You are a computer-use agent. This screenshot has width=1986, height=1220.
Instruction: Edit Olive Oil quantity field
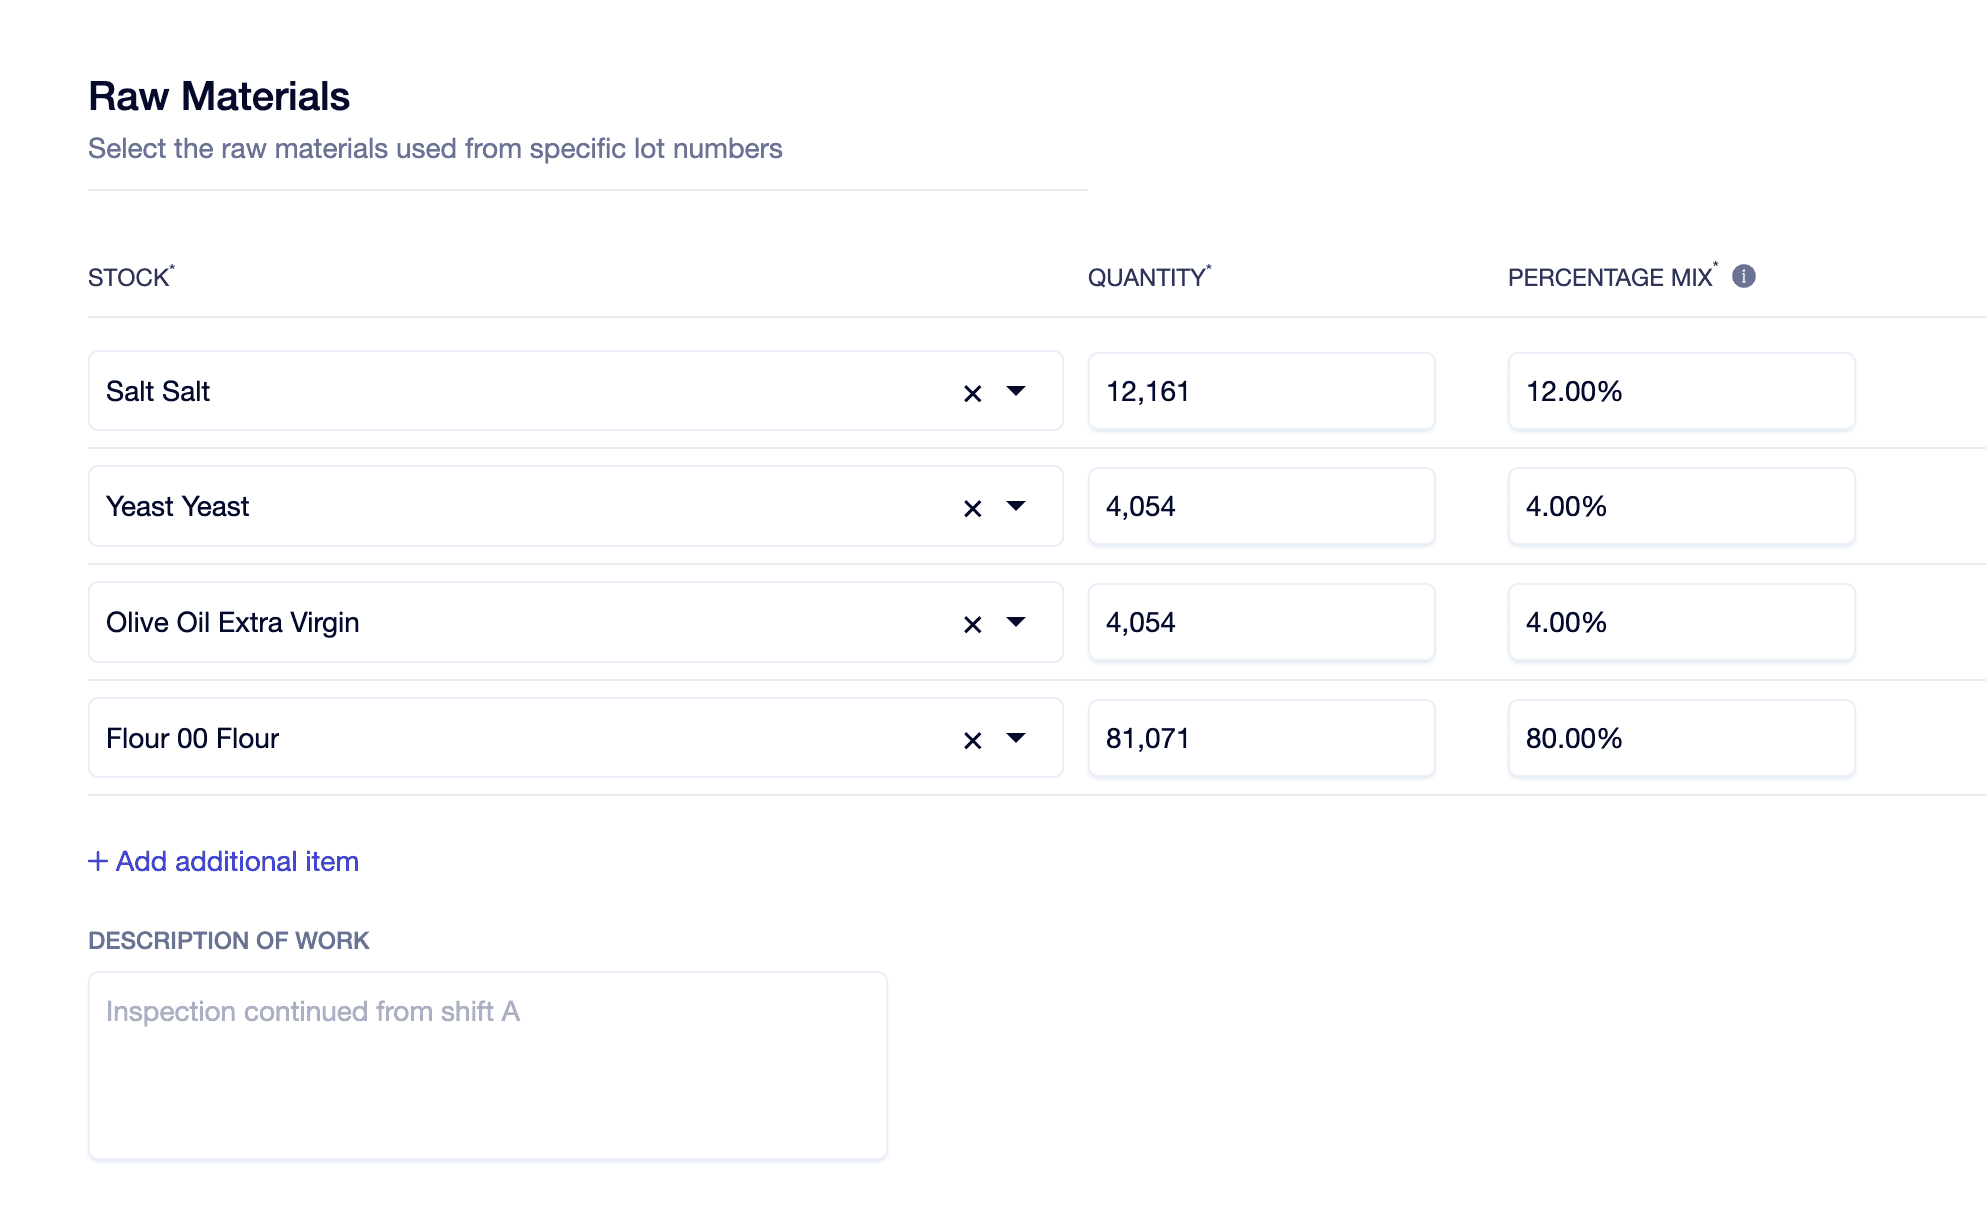tap(1260, 622)
